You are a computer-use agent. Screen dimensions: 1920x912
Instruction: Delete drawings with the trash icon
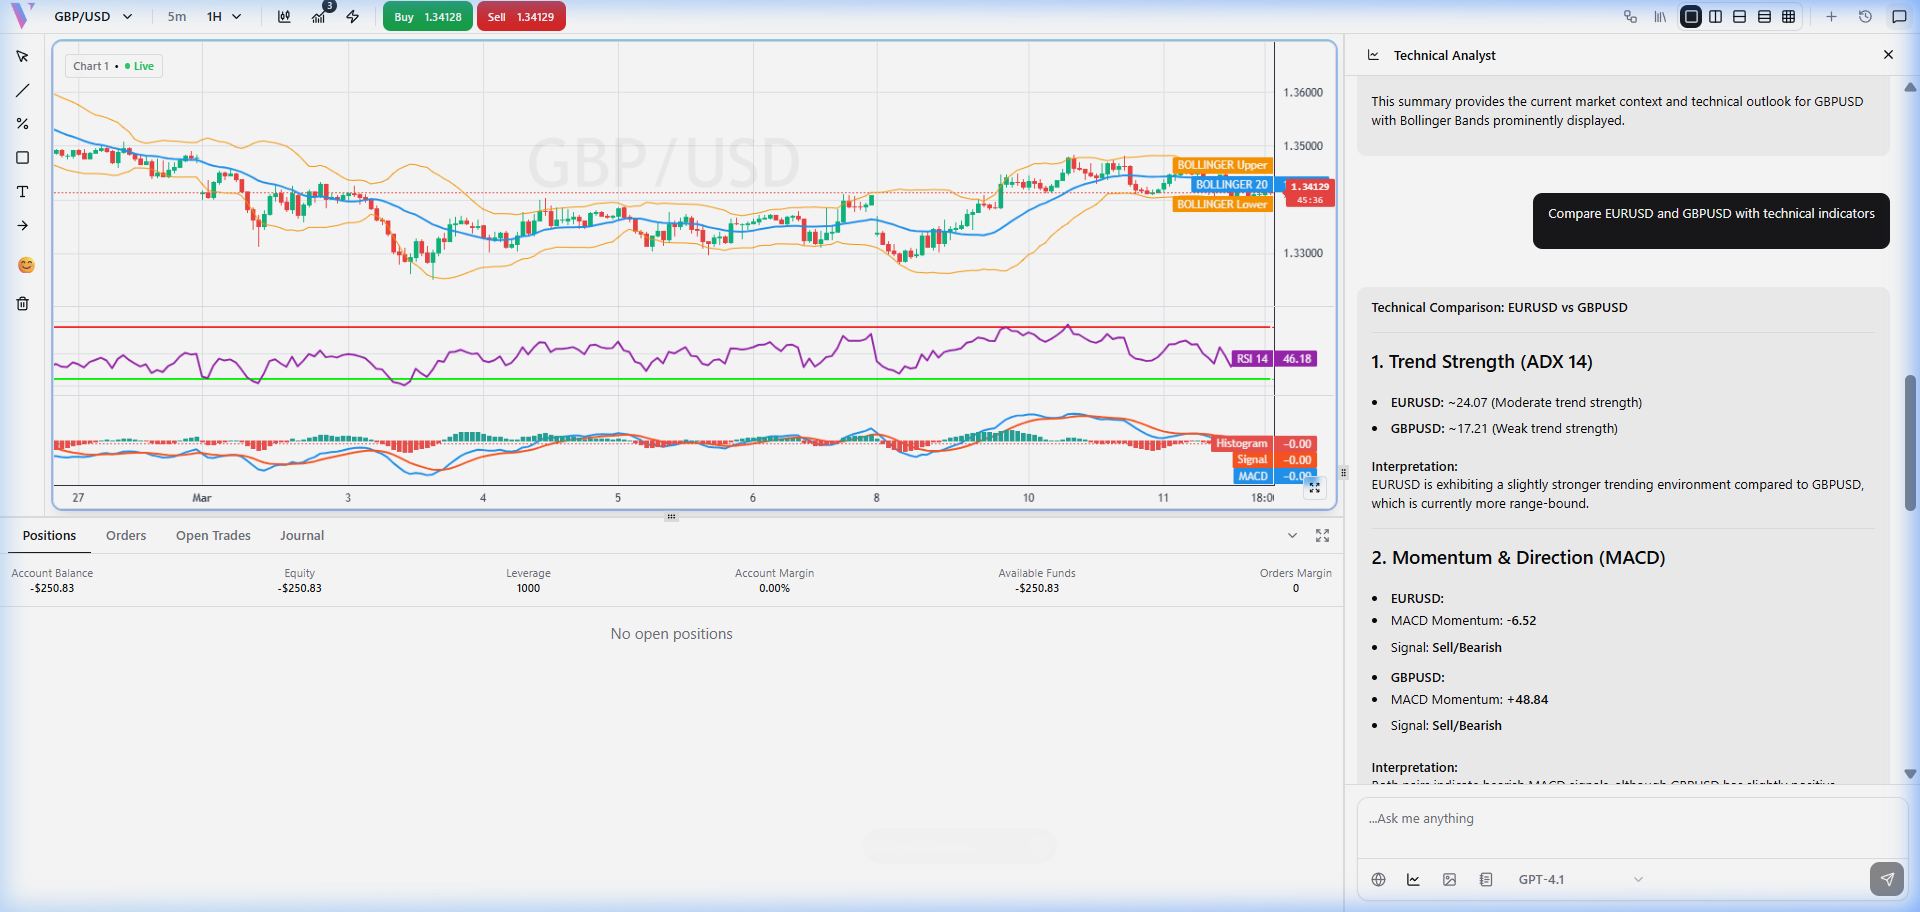pyautogui.click(x=22, y=304)
